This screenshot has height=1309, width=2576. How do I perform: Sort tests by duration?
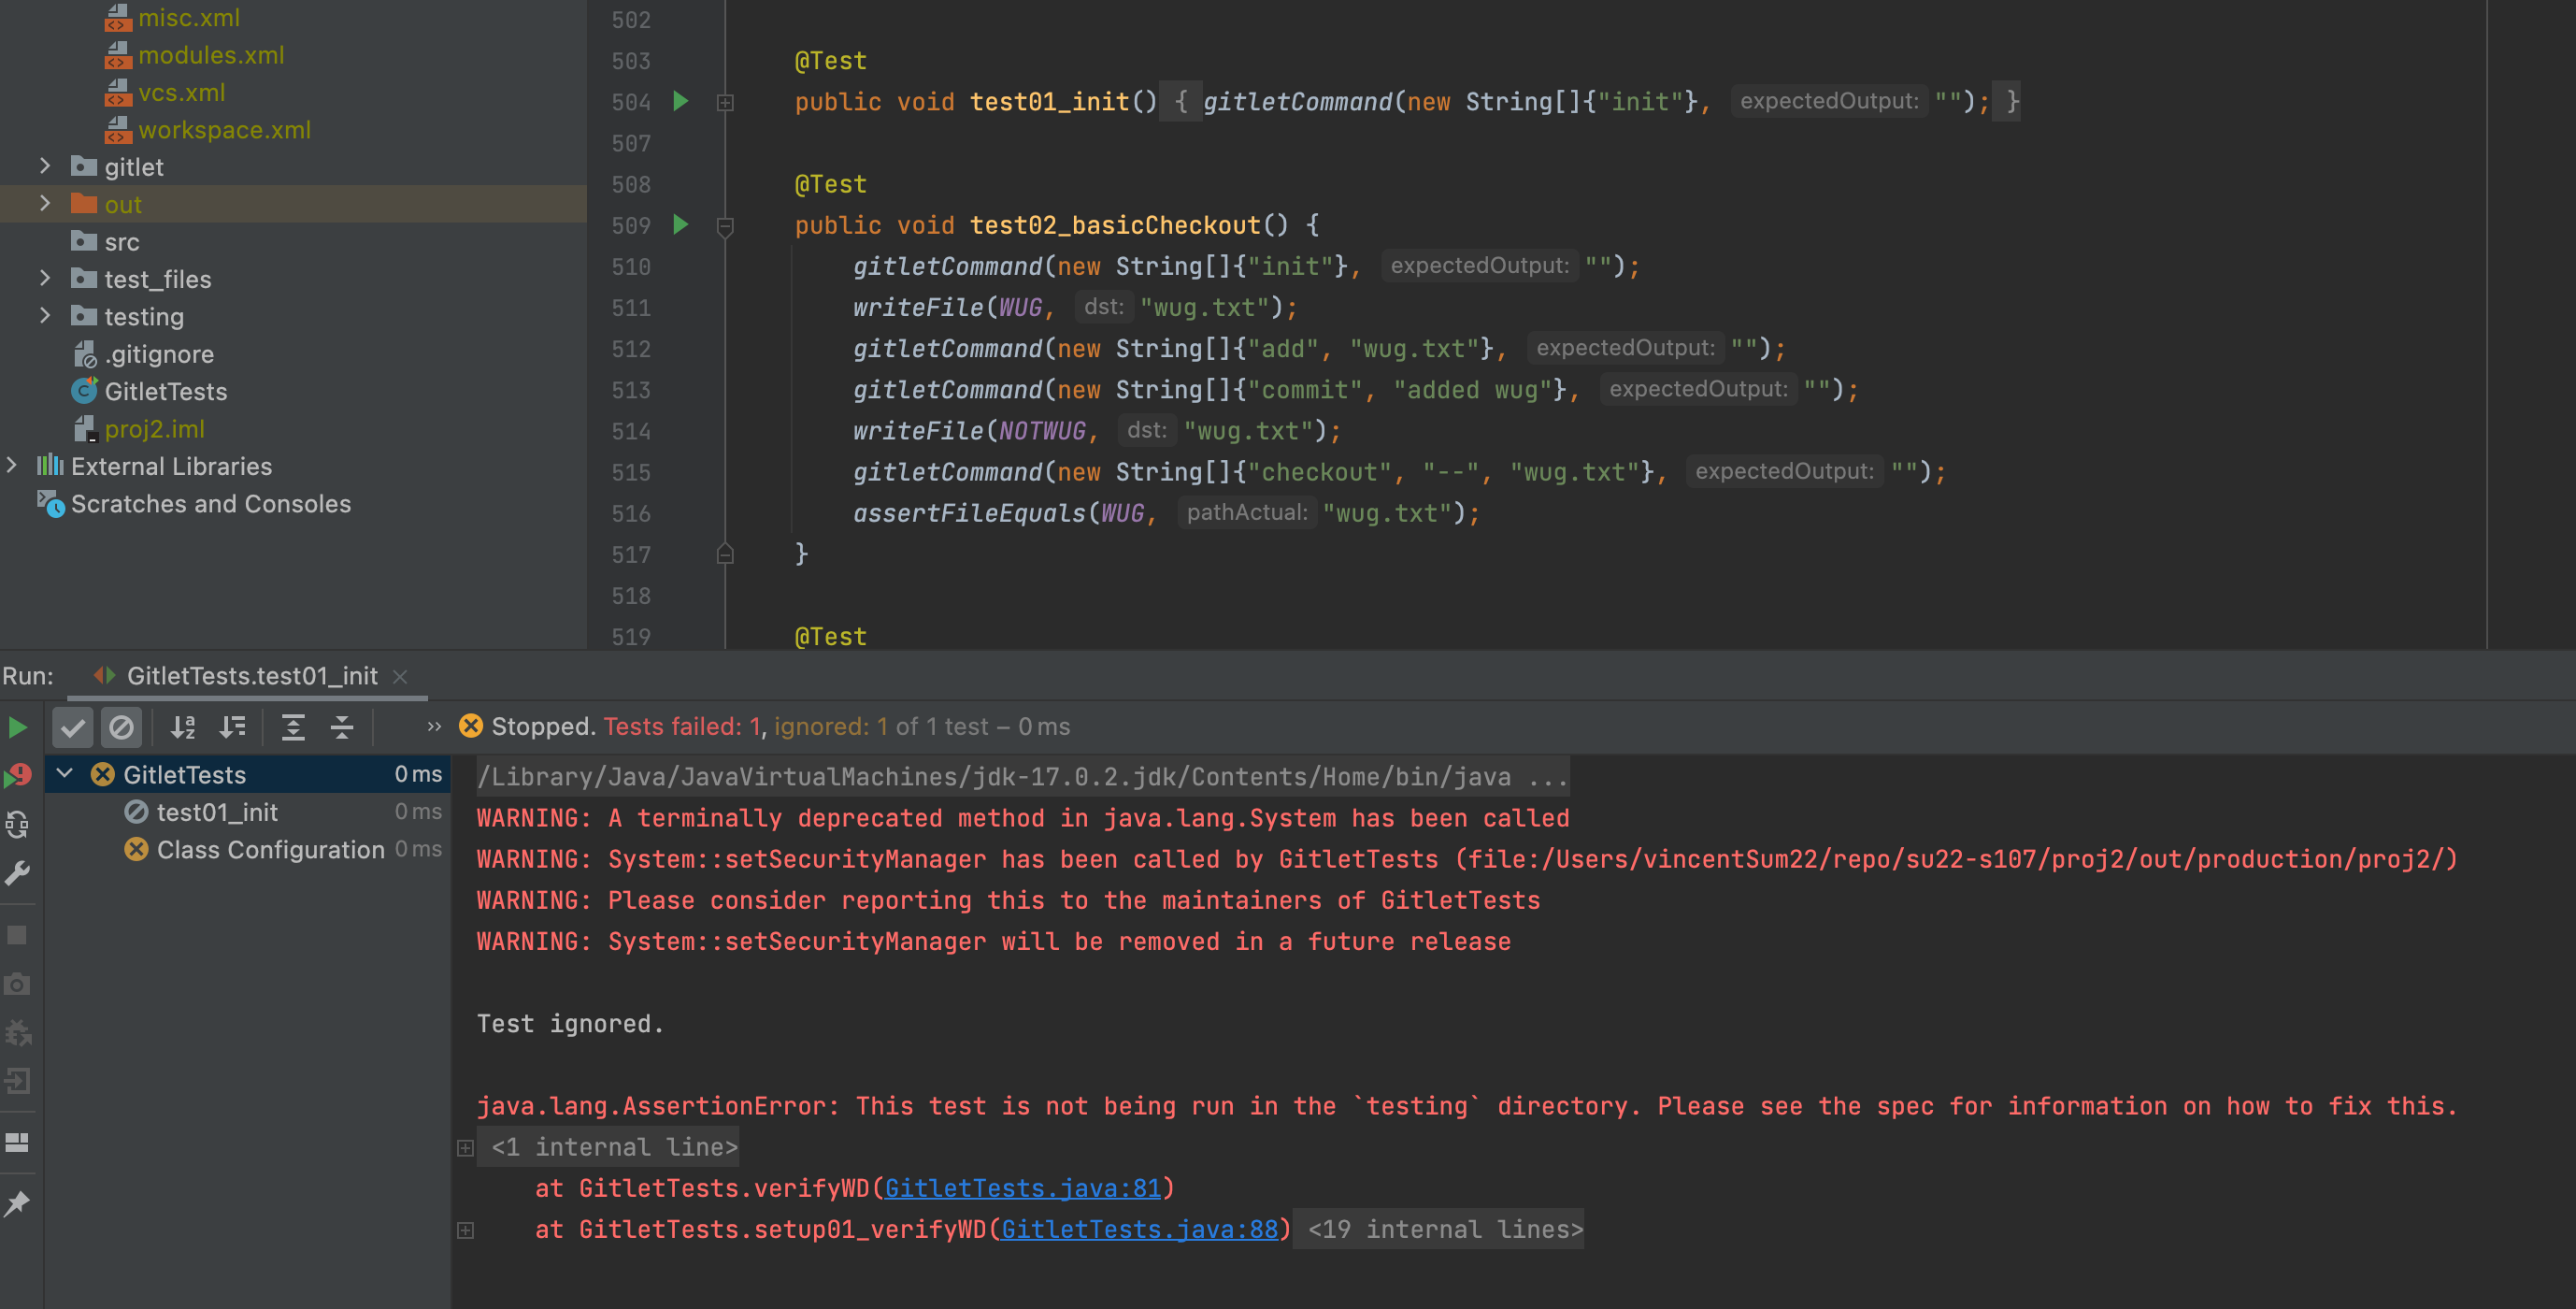point(232,727)
